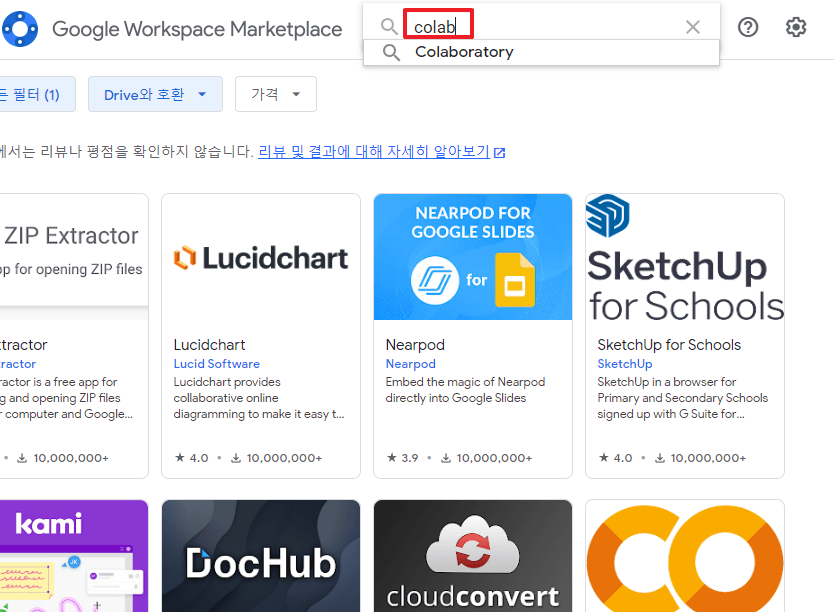Open the SketchUp for Schools logo thumbnail
This screenshot has width=834, height=612.
(x=685, y=257)
